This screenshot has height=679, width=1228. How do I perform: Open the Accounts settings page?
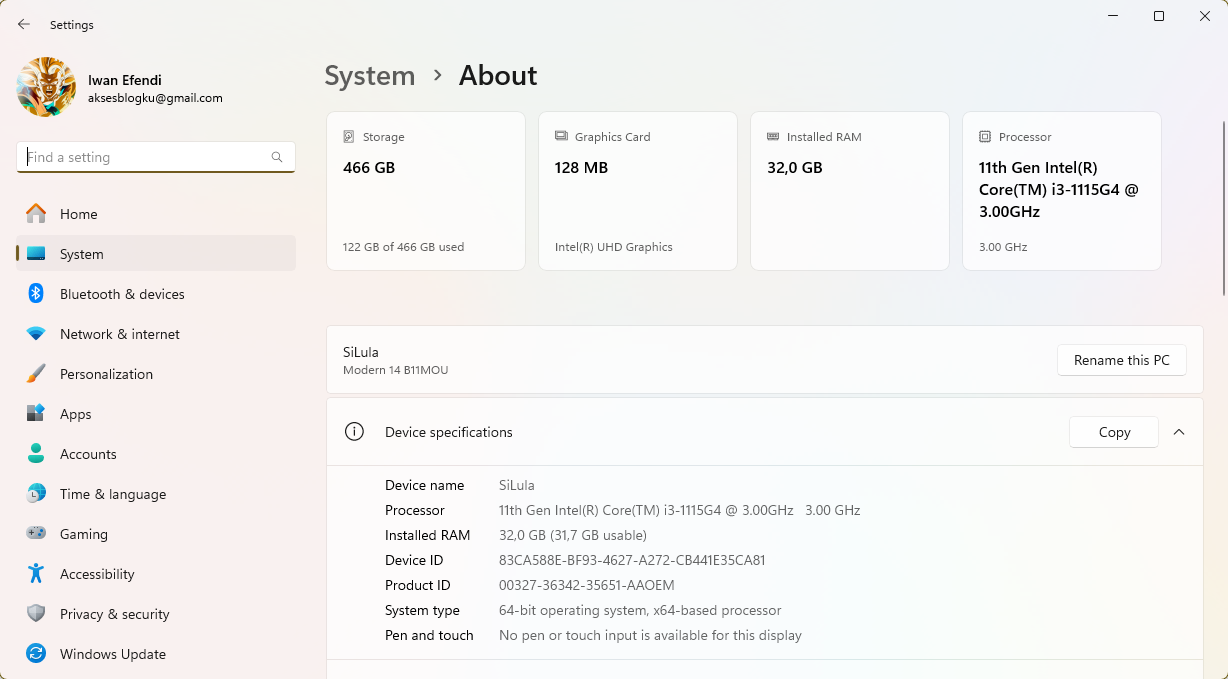(x=156, y=454)
